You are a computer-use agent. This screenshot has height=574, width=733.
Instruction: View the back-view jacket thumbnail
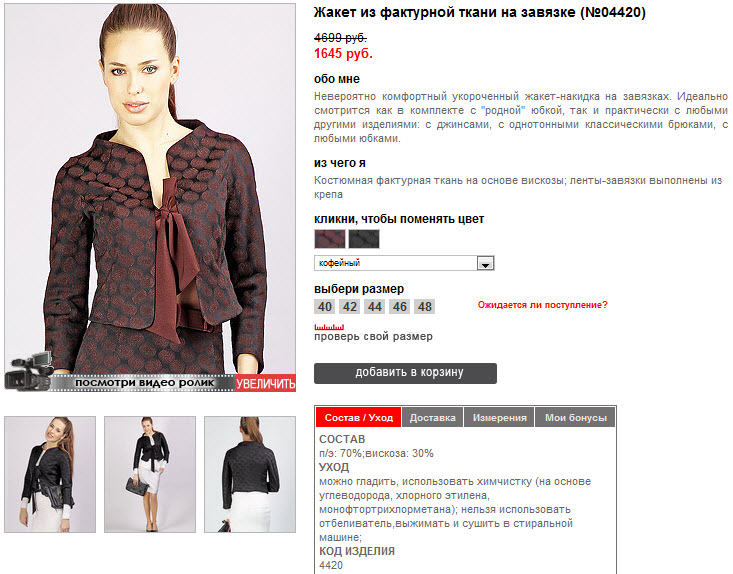point(250,474)
